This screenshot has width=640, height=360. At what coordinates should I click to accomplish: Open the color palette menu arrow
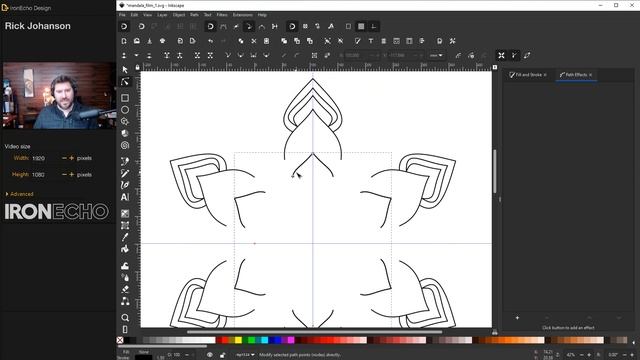point(634,342)
